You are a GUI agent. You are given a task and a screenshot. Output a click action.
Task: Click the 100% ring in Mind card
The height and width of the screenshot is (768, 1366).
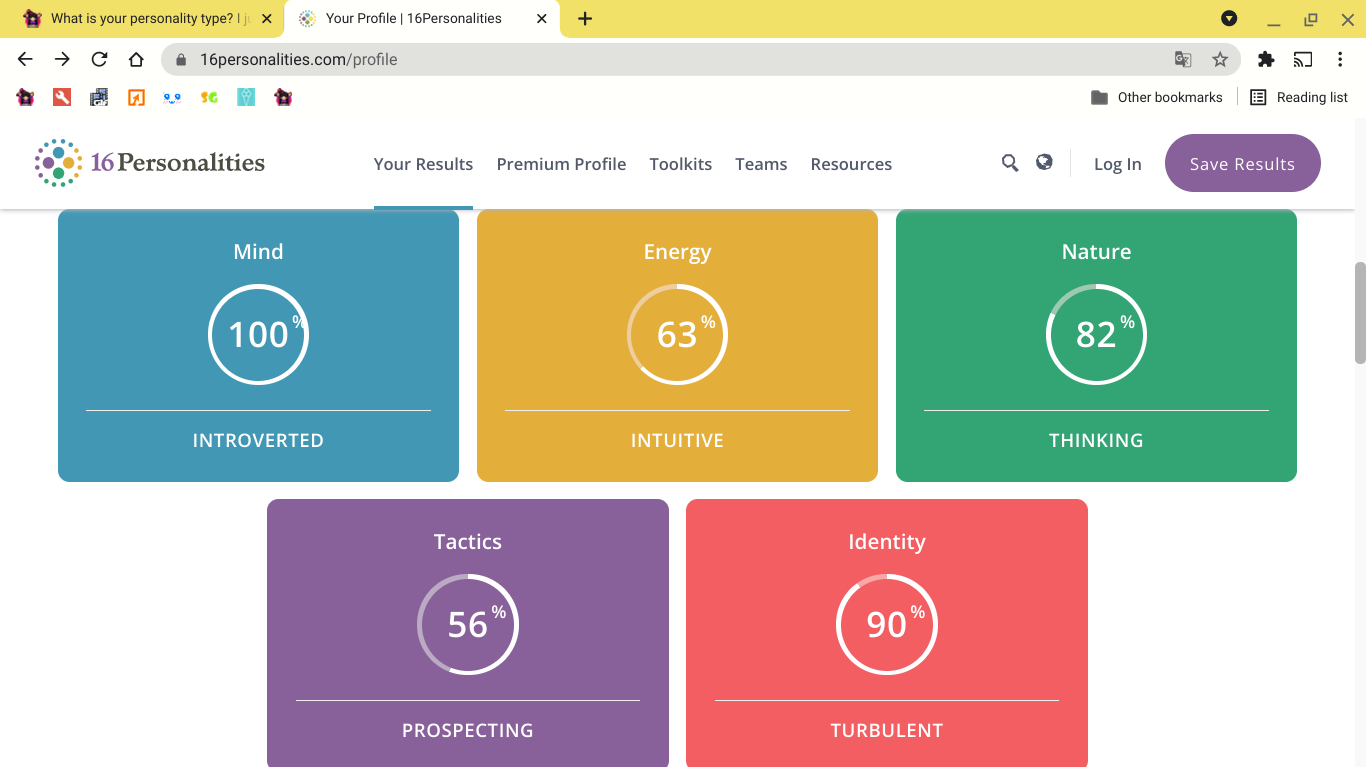[258, 335]
